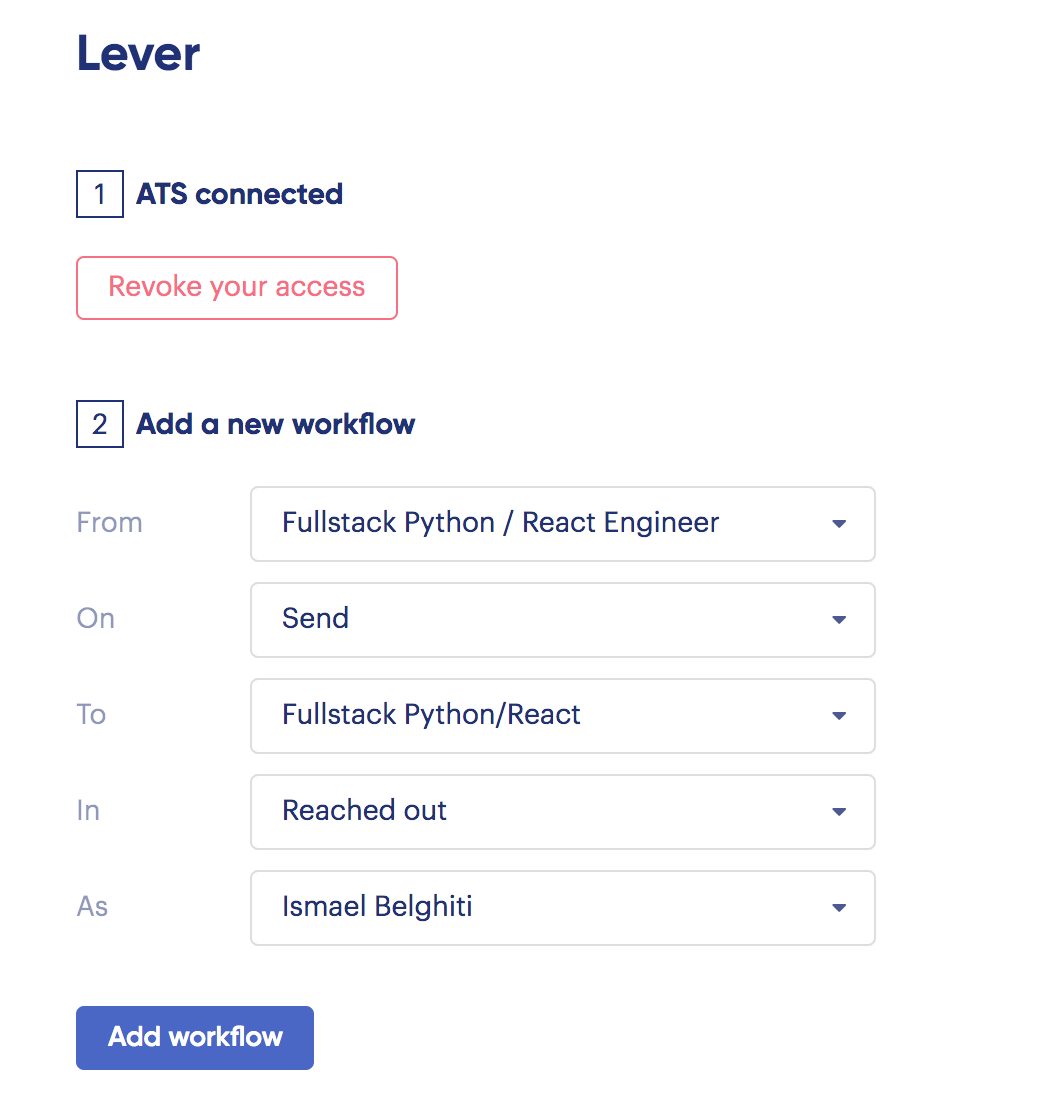
Task: Open the As user dropdown
Action: (x=562, y=908)
